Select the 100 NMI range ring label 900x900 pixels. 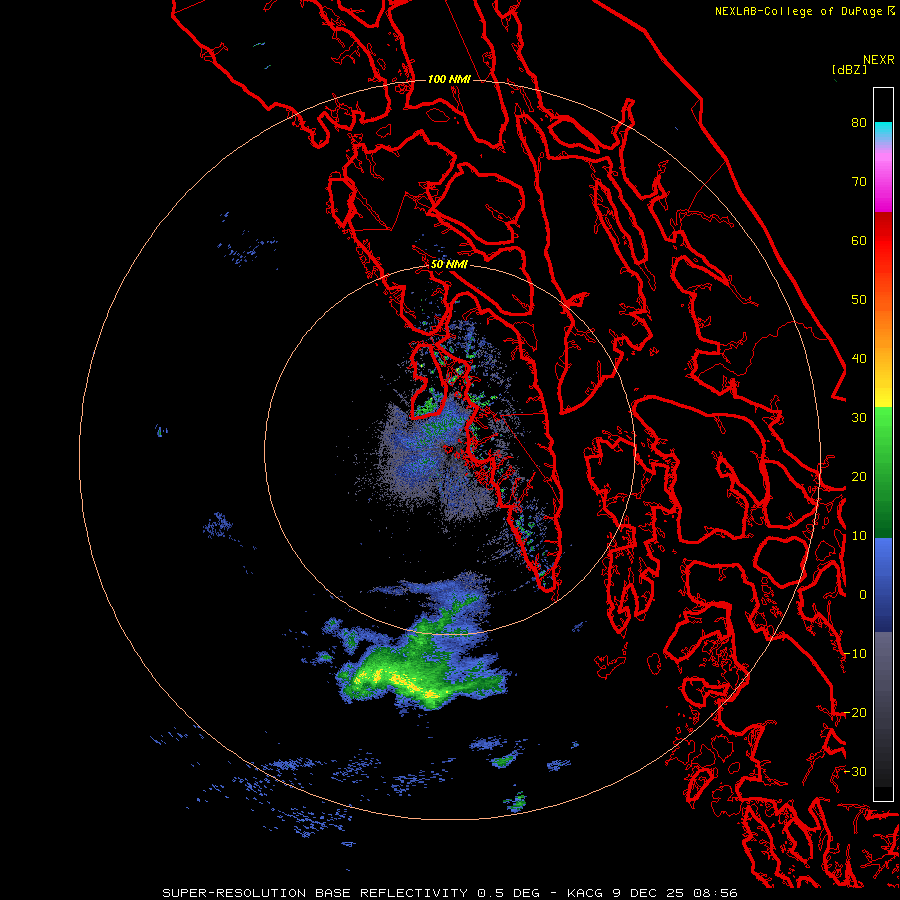[x=449, y=79]
